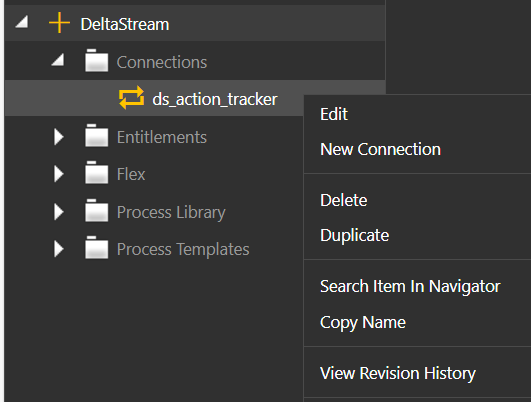This screenshot has width=531, height=402.
Task: Select the ds_action_tracker item
Action: click(x=215, y=100)
